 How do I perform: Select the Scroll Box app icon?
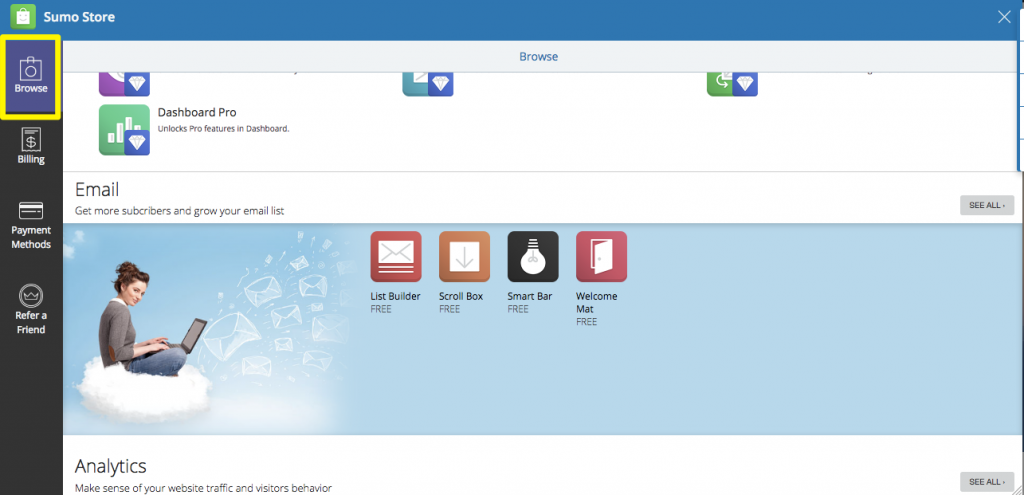464,257
